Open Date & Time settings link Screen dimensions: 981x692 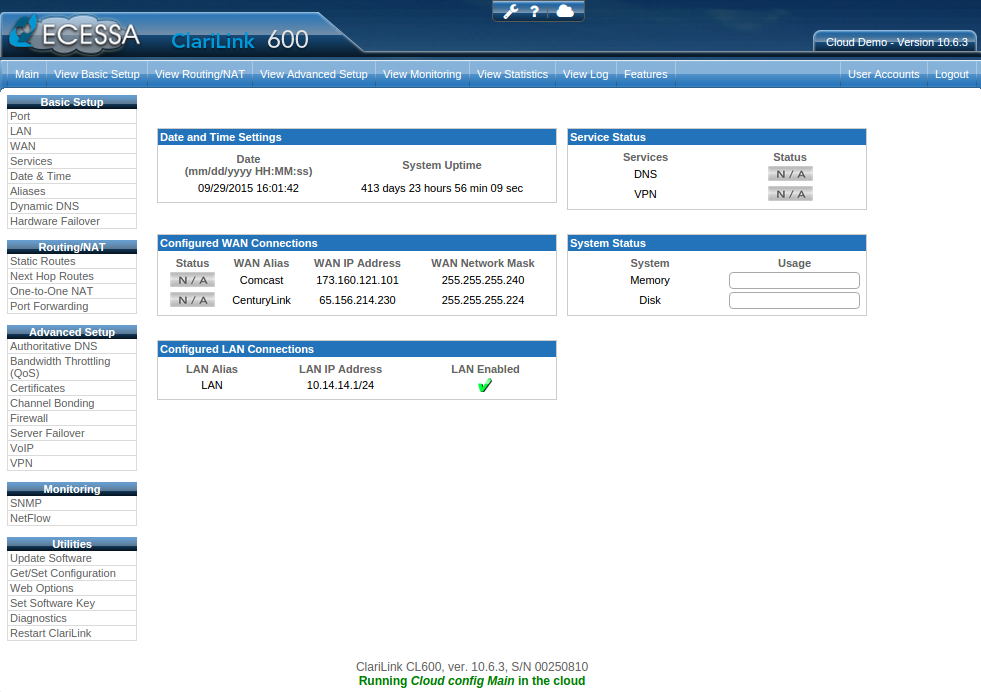click(72, 176)
